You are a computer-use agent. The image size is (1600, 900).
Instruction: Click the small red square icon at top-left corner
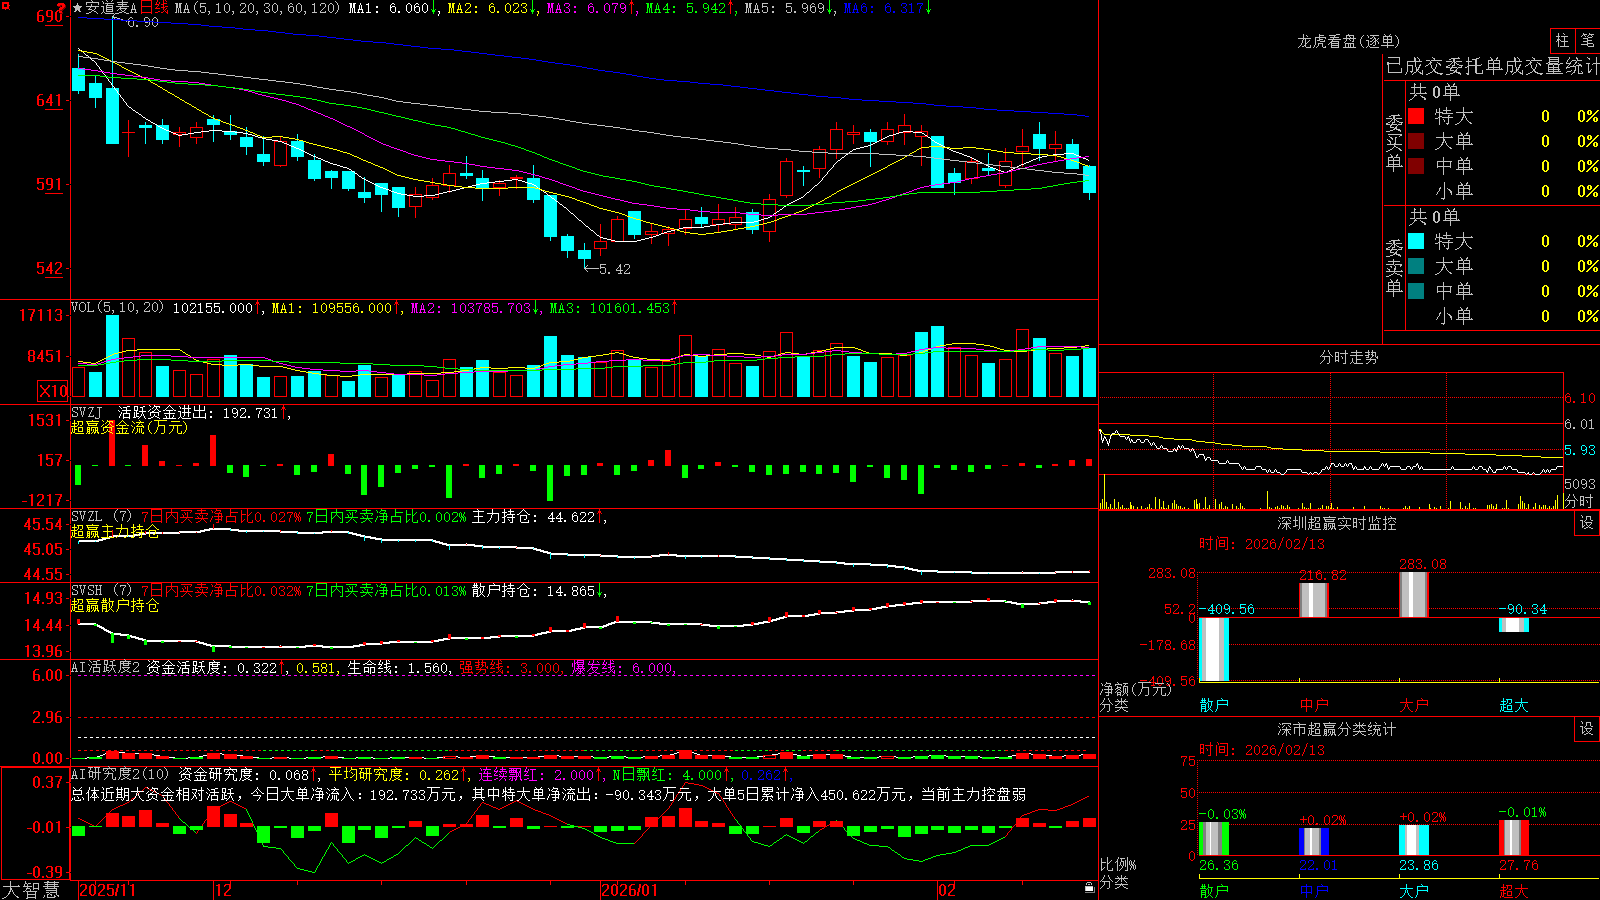point(5,5)
